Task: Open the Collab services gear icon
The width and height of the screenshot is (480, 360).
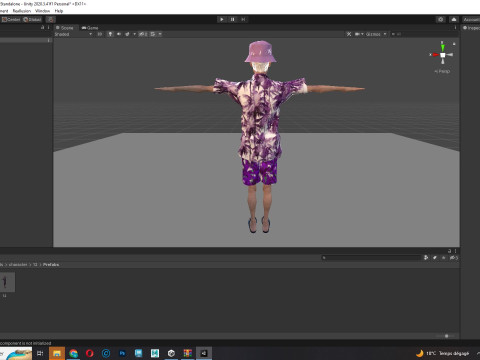Action: click(x=441, y=19)
